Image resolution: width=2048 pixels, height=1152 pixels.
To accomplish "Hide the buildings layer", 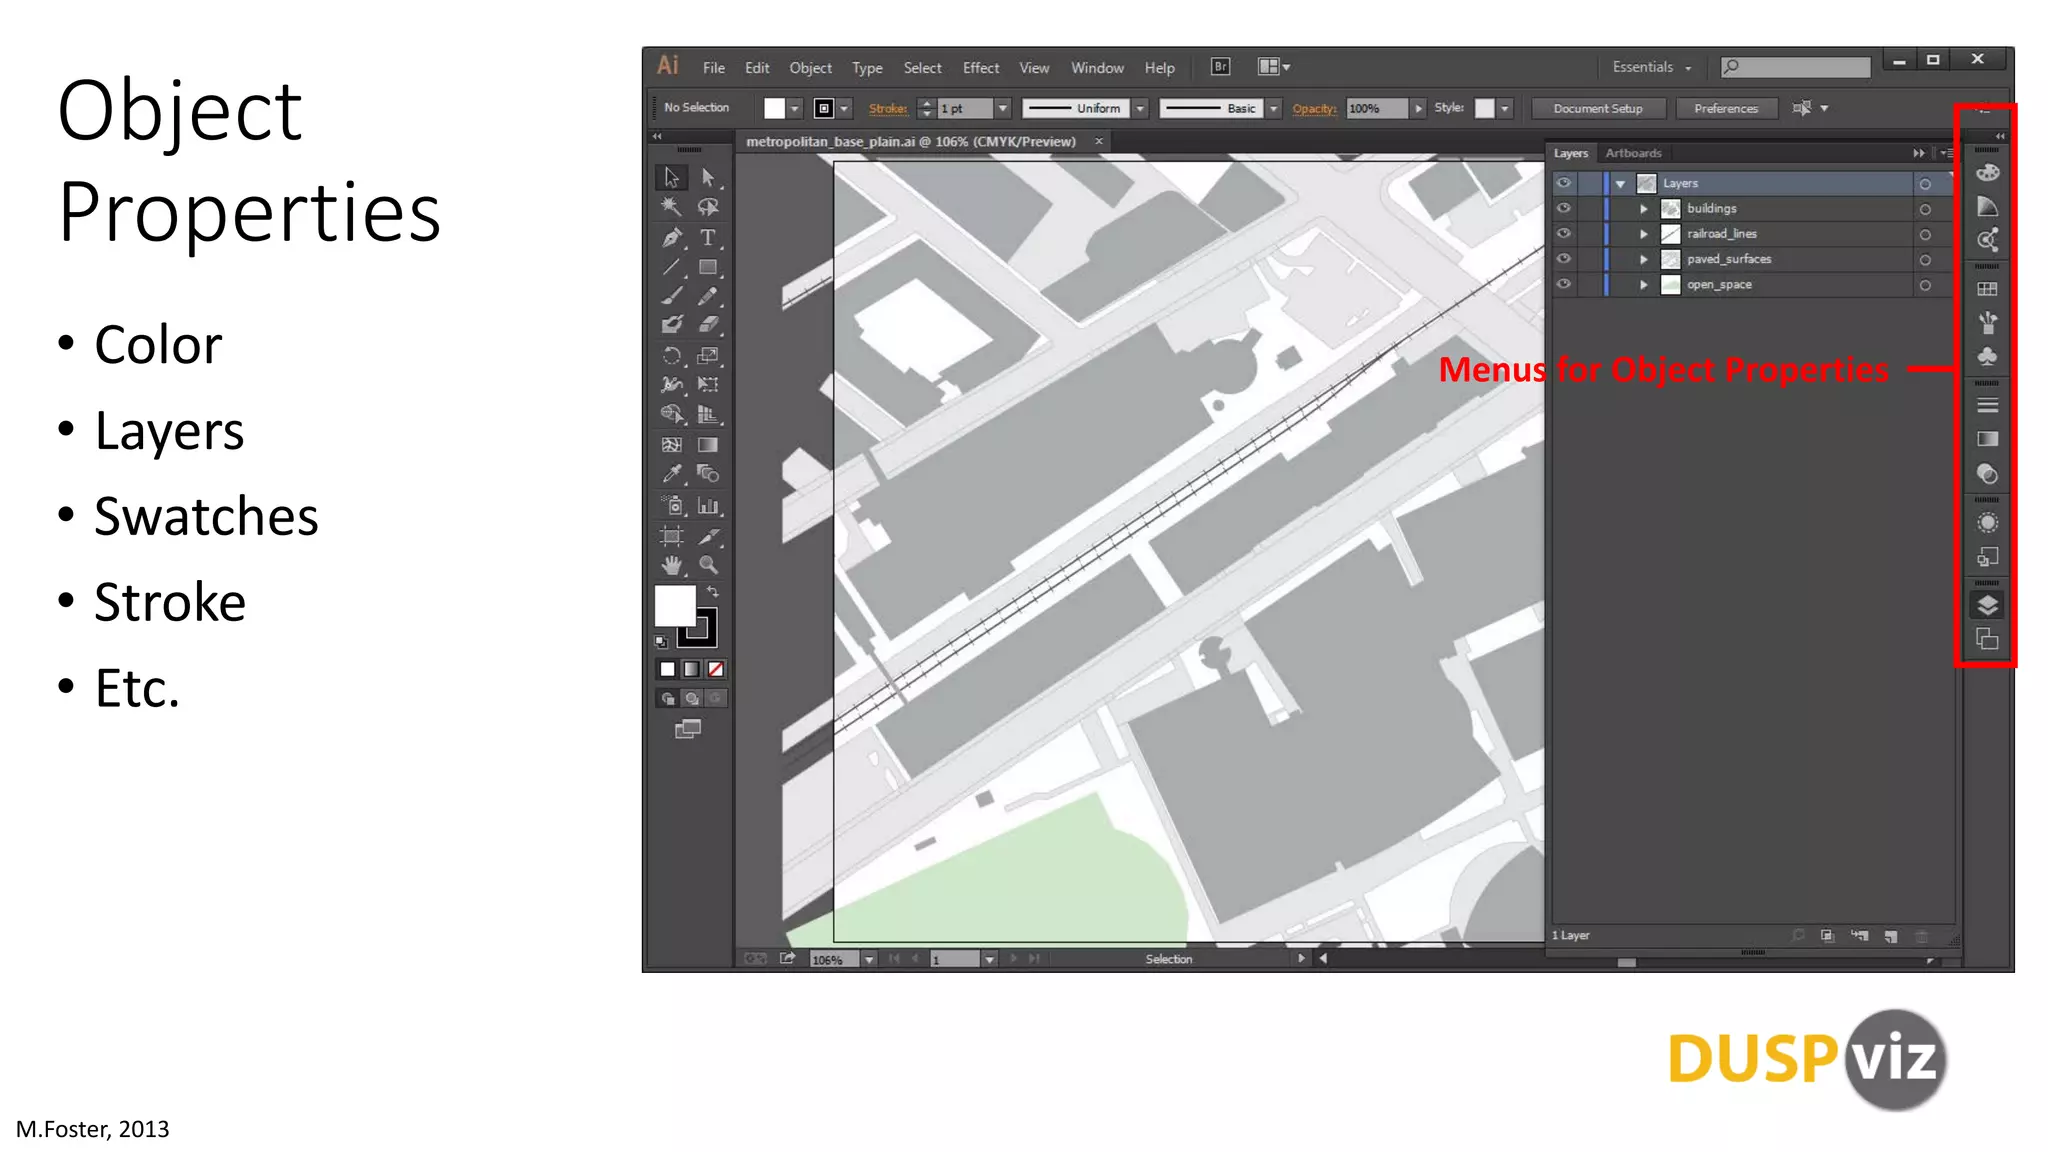I will click(x=1564, y=208).
